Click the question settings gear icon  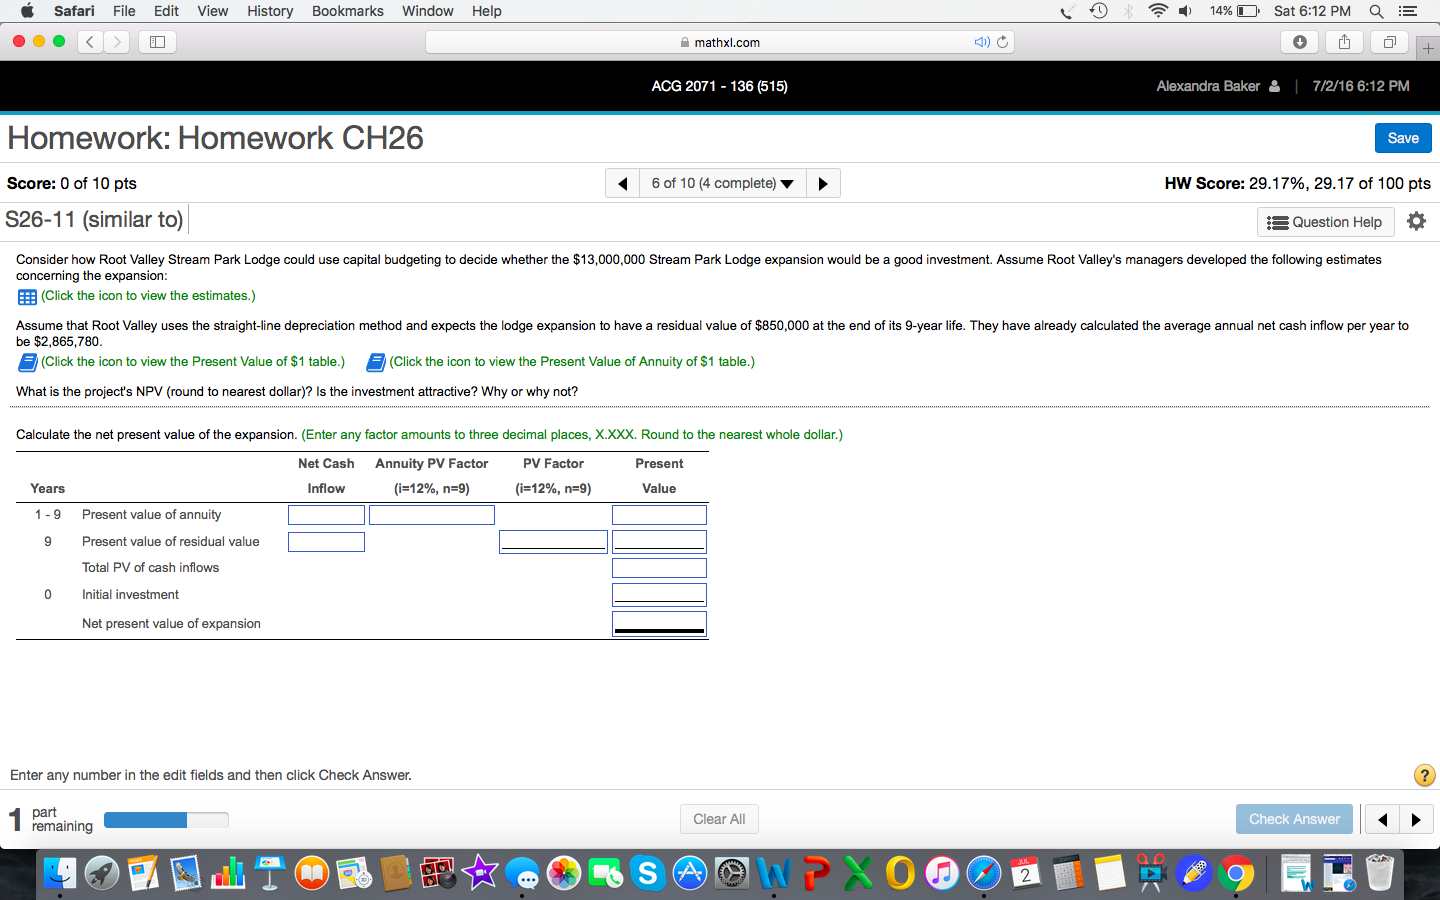[x=1417, y=221]
